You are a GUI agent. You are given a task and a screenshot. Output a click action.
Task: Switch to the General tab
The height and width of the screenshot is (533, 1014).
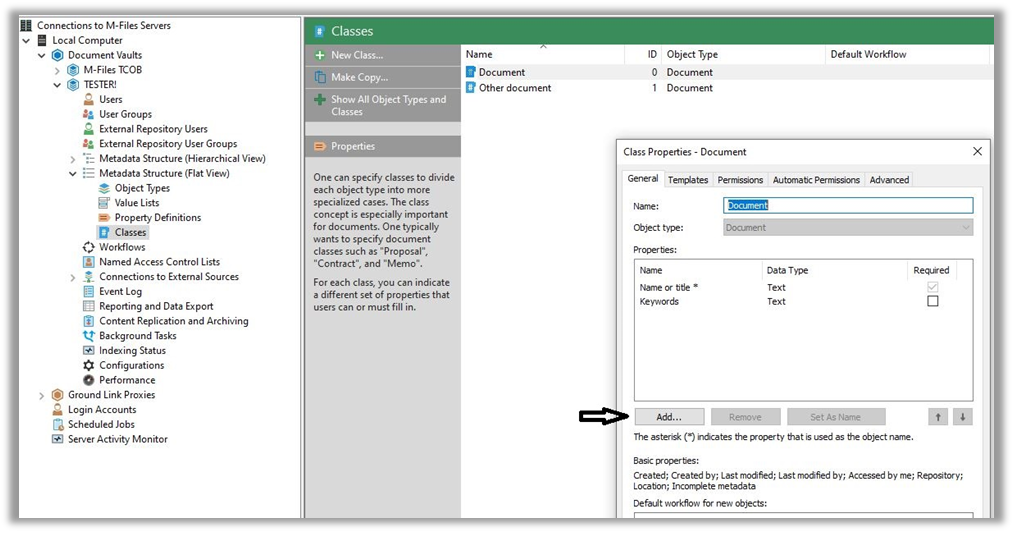[643, 179]
